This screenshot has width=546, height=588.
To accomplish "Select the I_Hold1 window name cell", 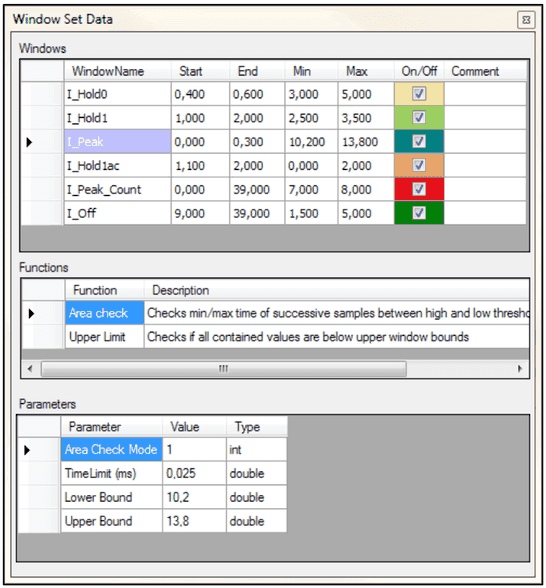I will point(117,118).
